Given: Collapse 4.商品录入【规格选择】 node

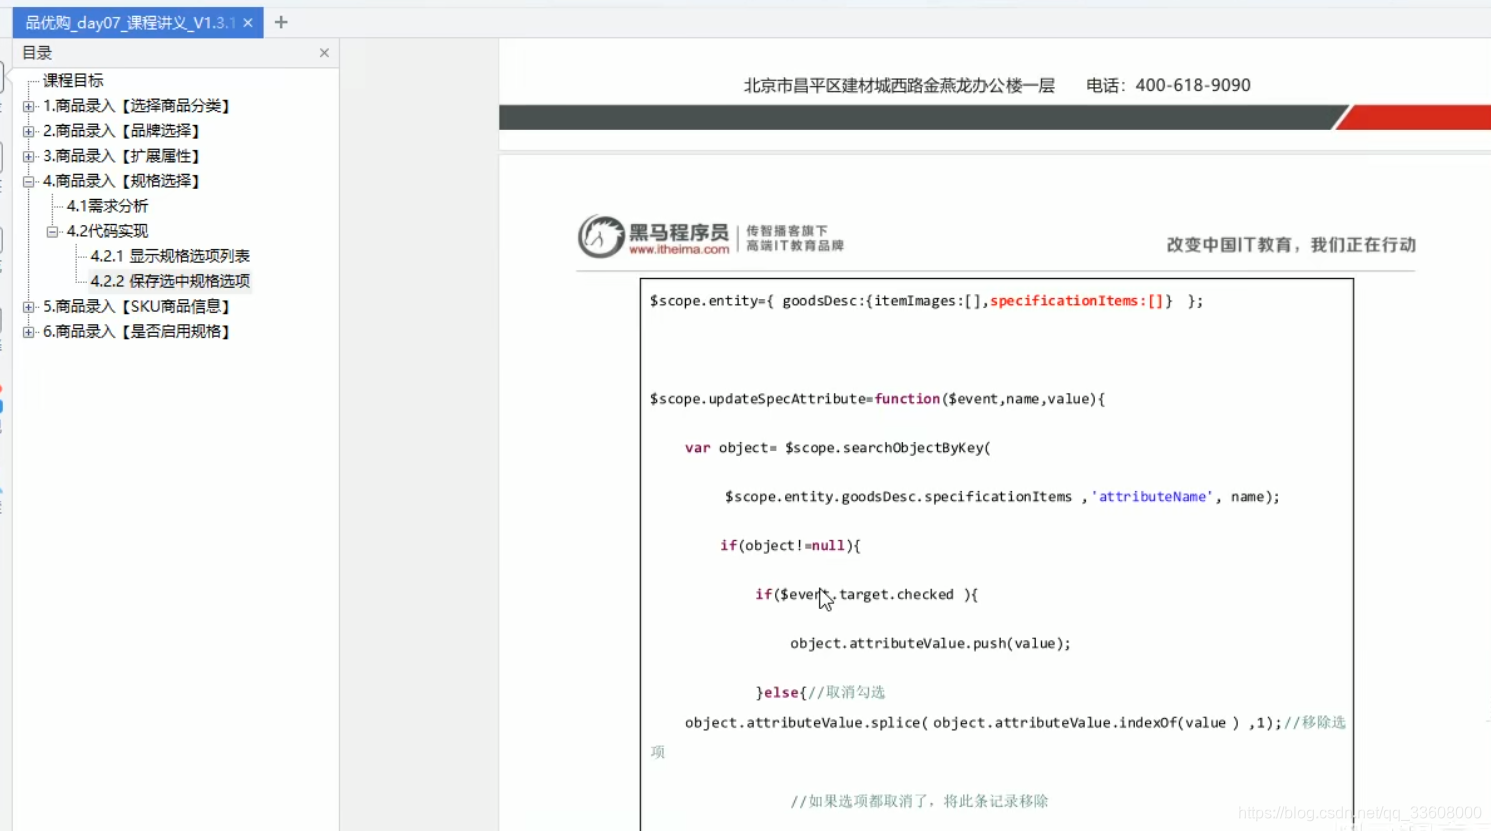Looking at the screenshot, I should [x=29, y=181].
